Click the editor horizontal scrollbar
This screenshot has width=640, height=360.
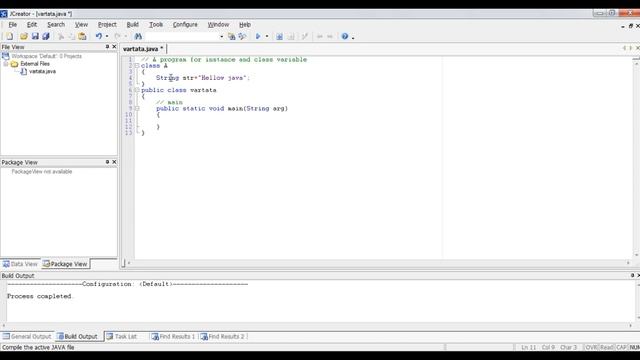[x=378, y=263]
